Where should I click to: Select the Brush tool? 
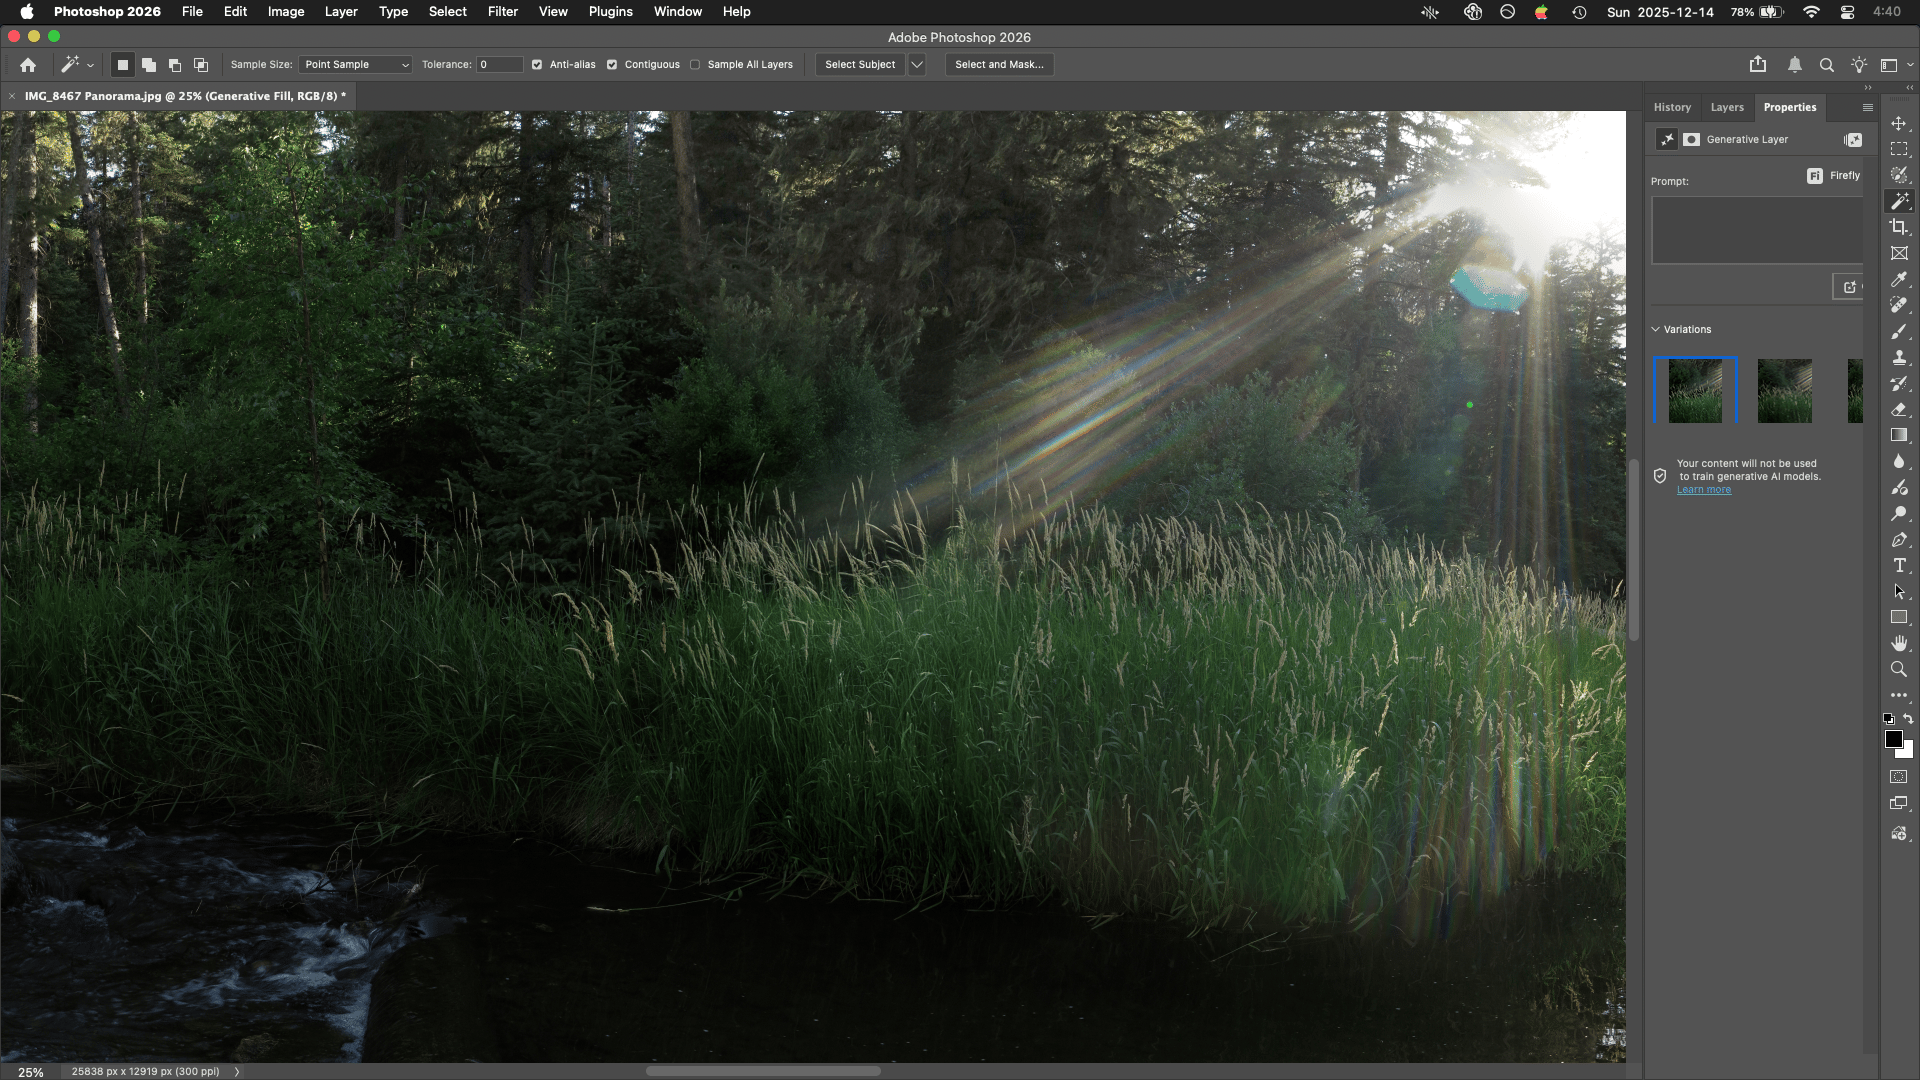click(1898, 331)
